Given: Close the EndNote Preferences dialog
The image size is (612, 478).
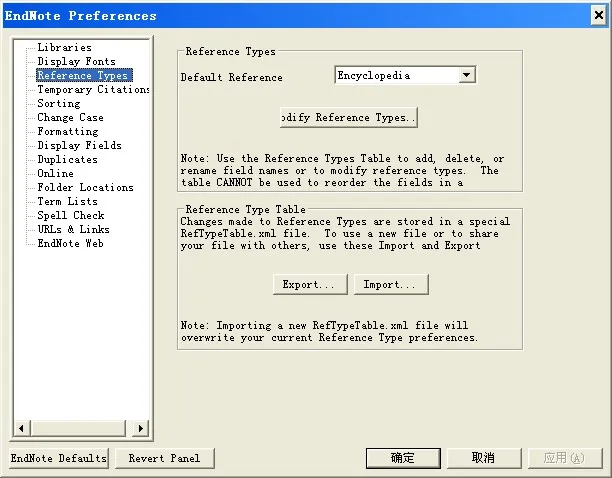Looking at the screenshot, I should pyautogui.click(x=598, y=16).
